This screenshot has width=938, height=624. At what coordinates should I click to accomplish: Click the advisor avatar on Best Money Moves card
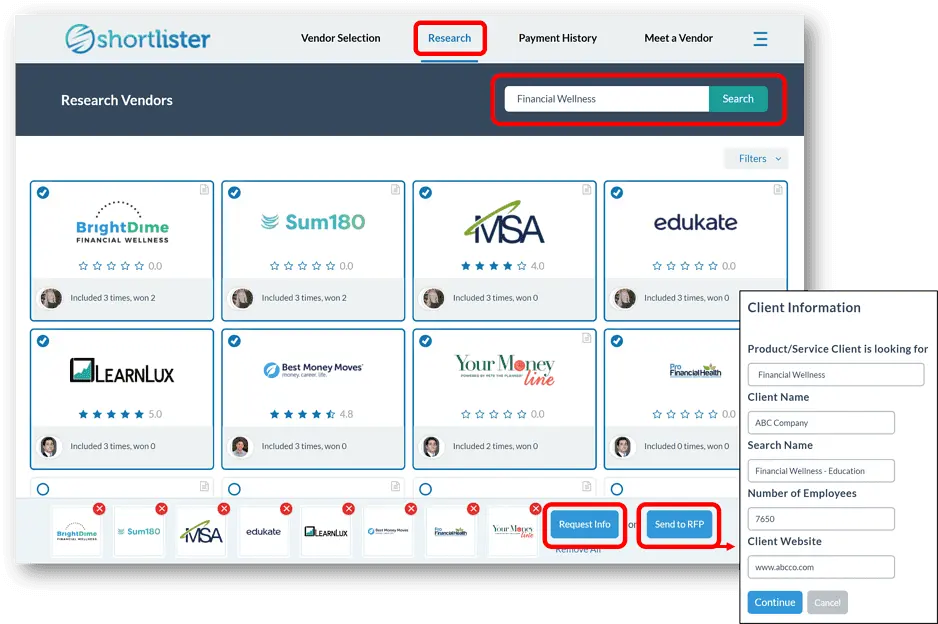(240, 446)
